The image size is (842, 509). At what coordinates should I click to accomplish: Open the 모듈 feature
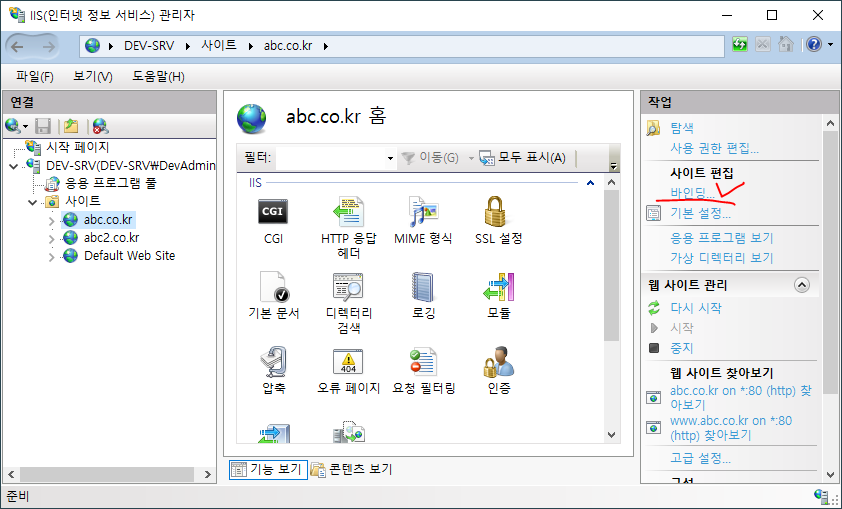pos(498,295)
